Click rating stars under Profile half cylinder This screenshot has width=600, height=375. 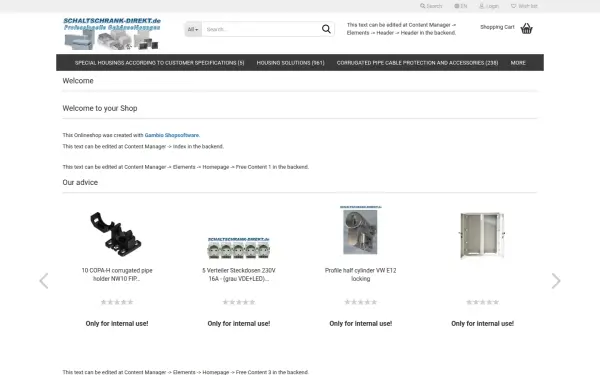coord(360,302)
